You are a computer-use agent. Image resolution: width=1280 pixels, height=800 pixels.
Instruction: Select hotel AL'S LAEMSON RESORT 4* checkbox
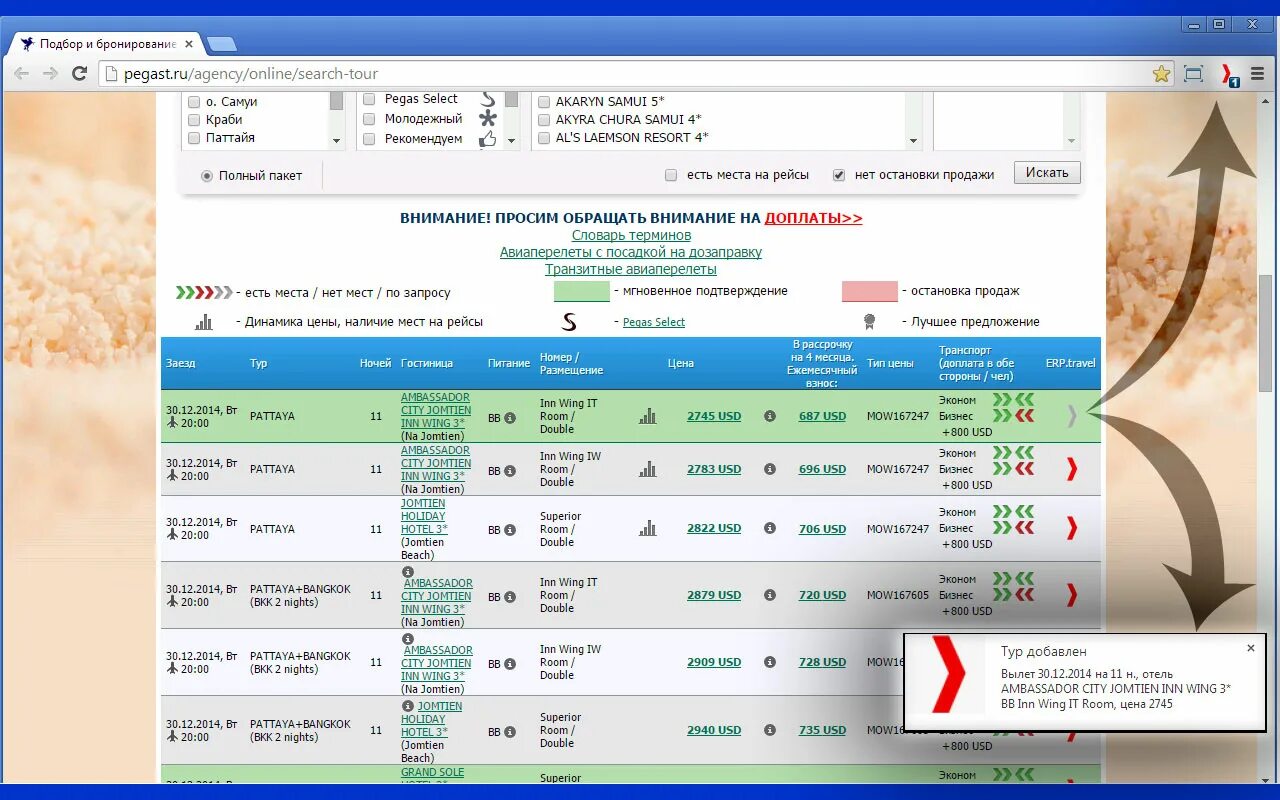coord(544,138)
